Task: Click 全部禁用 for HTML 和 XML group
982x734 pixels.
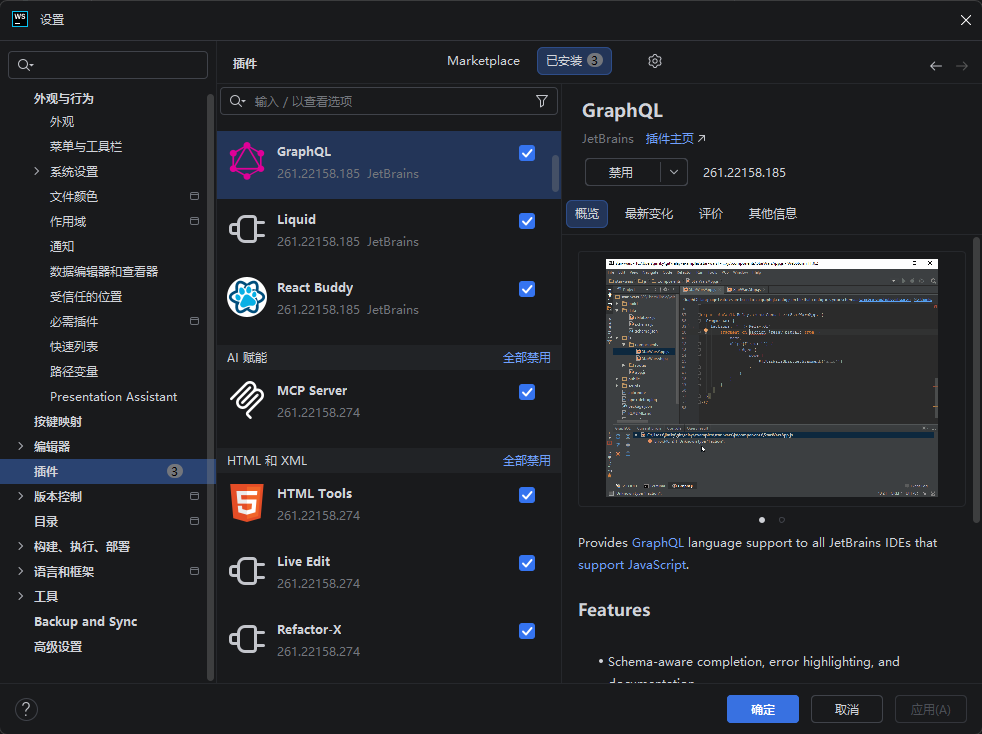Action: pos(527,461)
